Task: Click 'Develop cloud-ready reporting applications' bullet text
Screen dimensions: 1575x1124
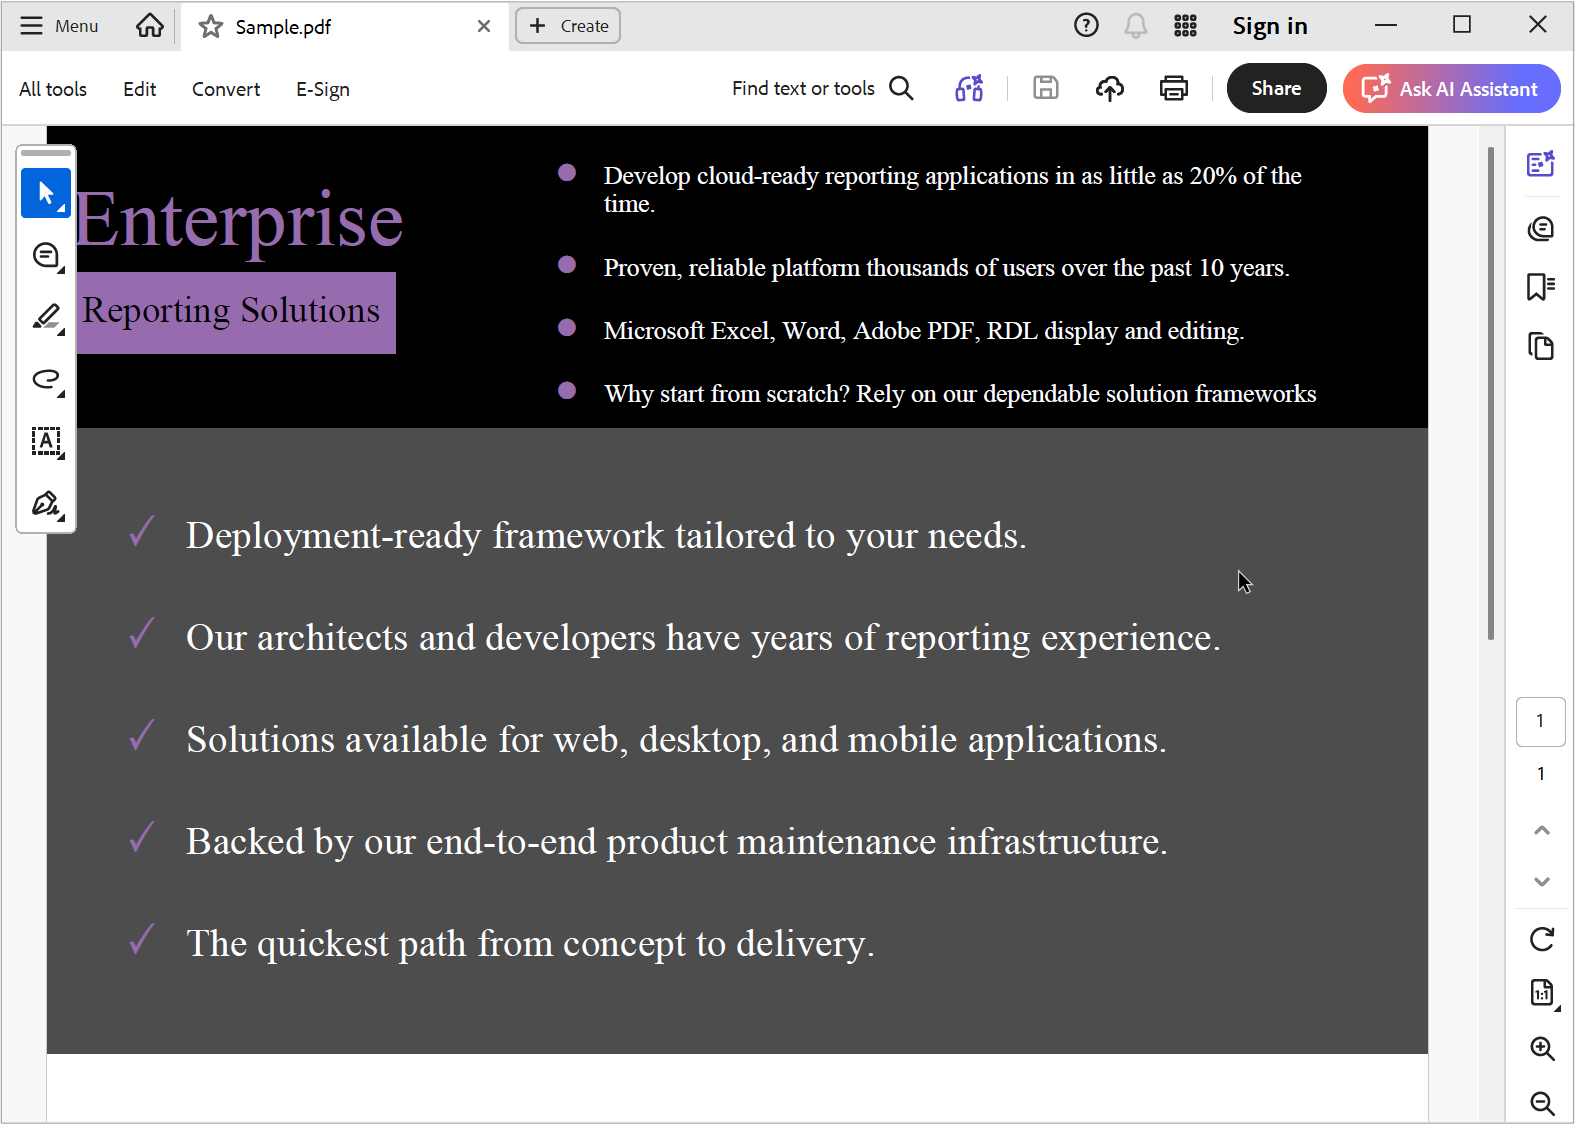Action: (952, 189)
